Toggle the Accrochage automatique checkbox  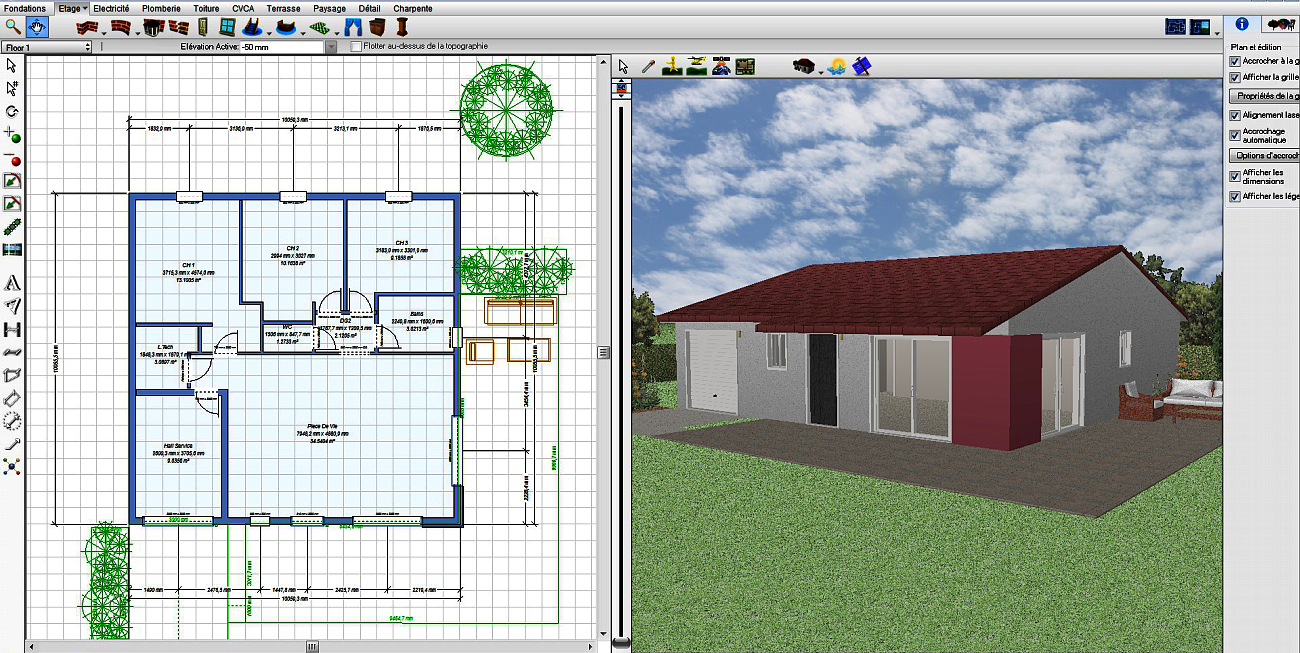[1234, 135]
